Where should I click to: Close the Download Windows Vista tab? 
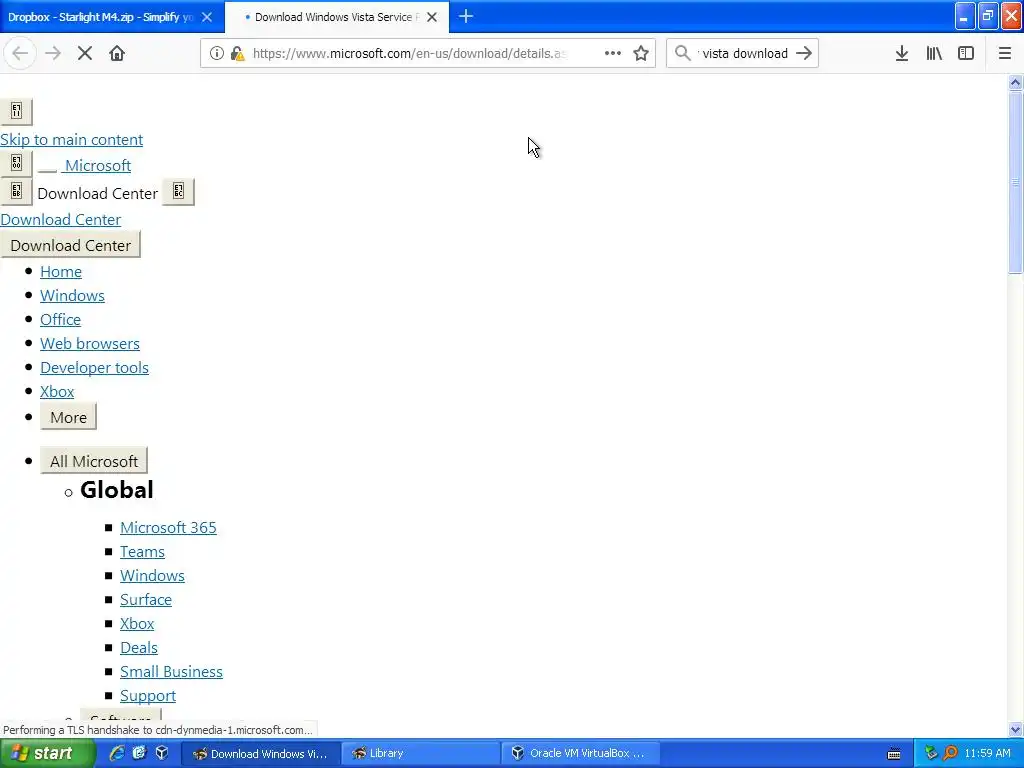[432, 17]
